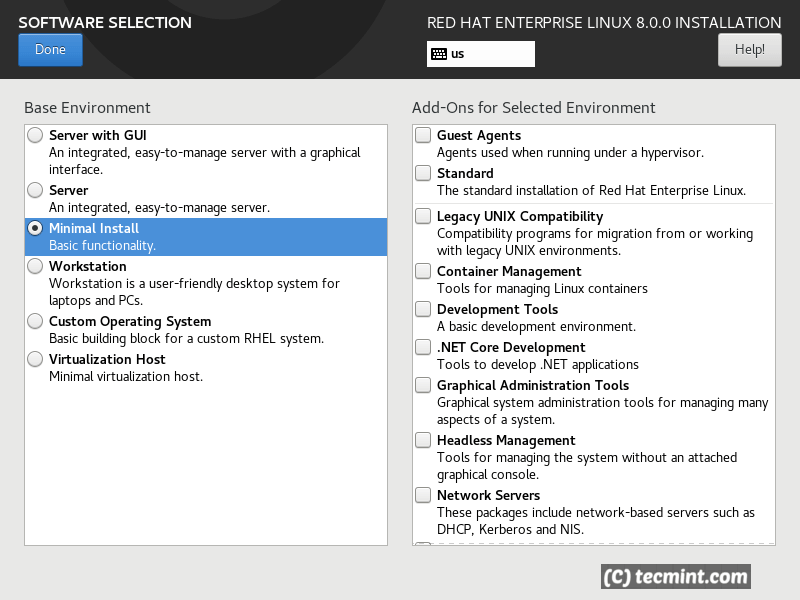The width and height of the screenshot is (800, 600).
Task: Check Container Management tools
Action: tap(422, 271)
